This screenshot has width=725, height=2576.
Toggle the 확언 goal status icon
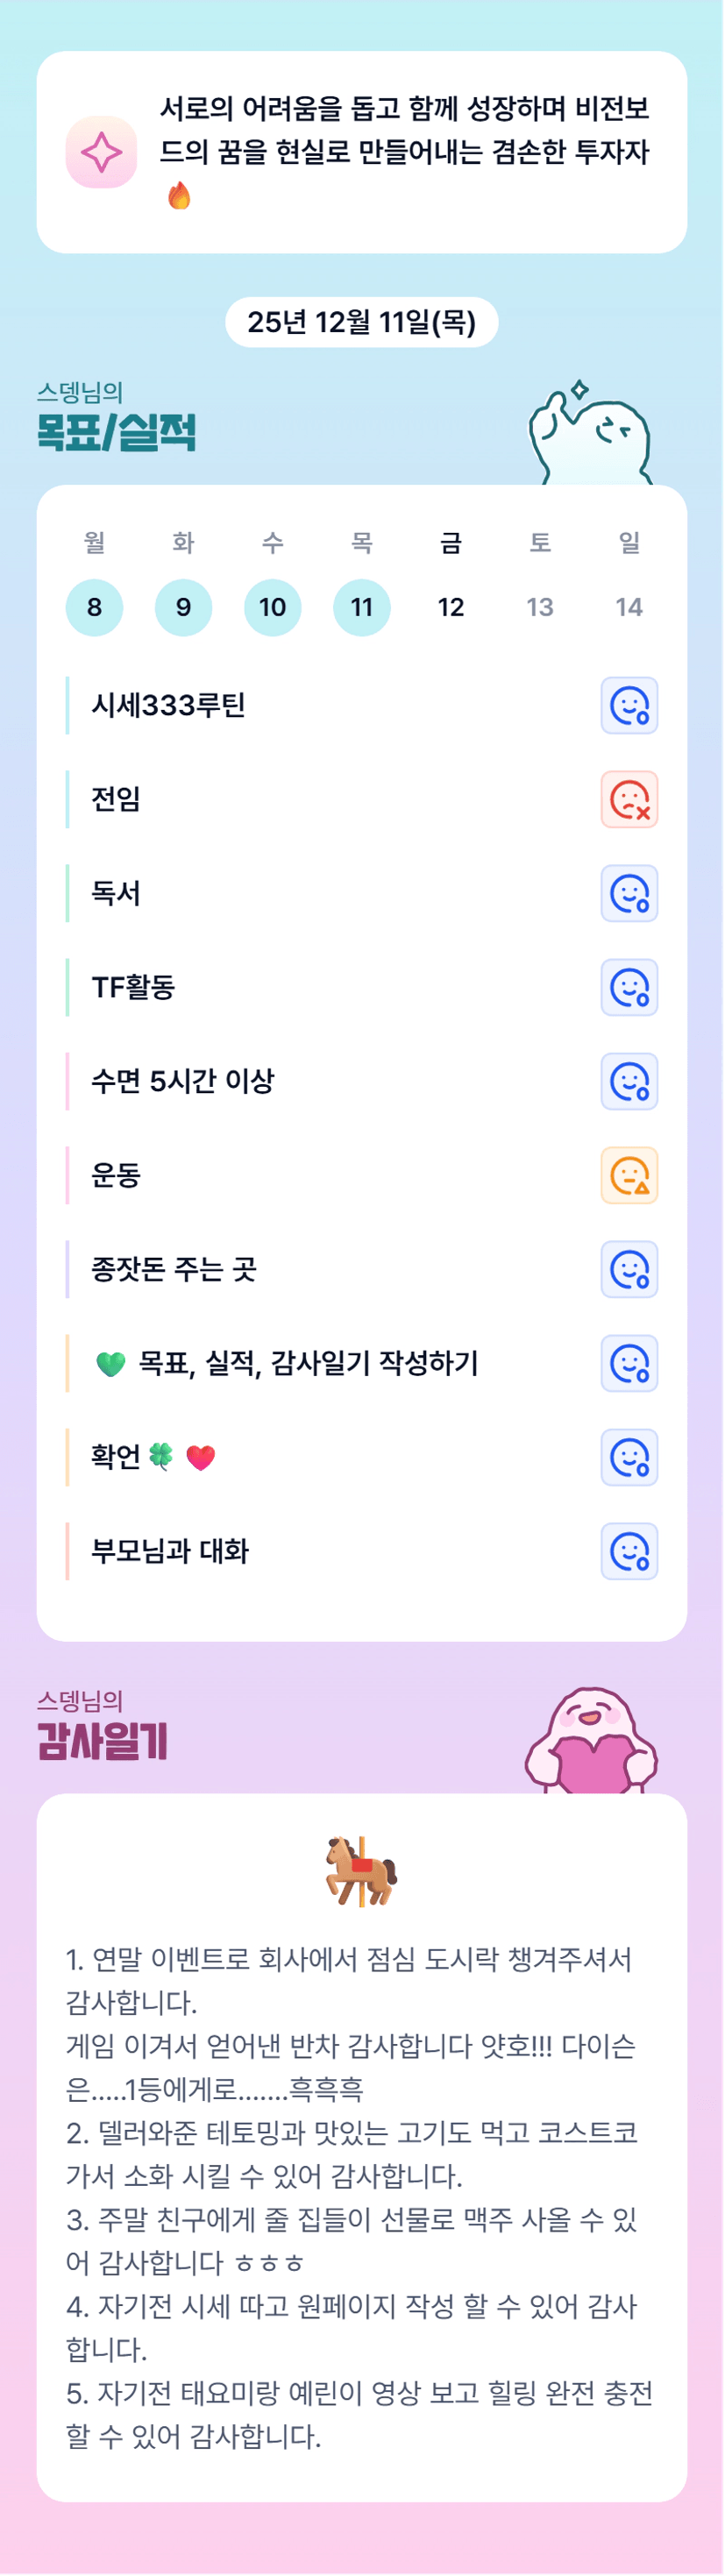629,1458
